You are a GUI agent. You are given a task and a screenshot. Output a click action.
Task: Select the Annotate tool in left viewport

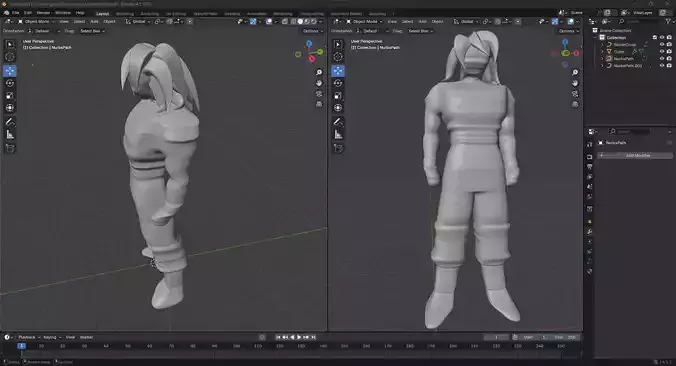click(x=10, y=122)
